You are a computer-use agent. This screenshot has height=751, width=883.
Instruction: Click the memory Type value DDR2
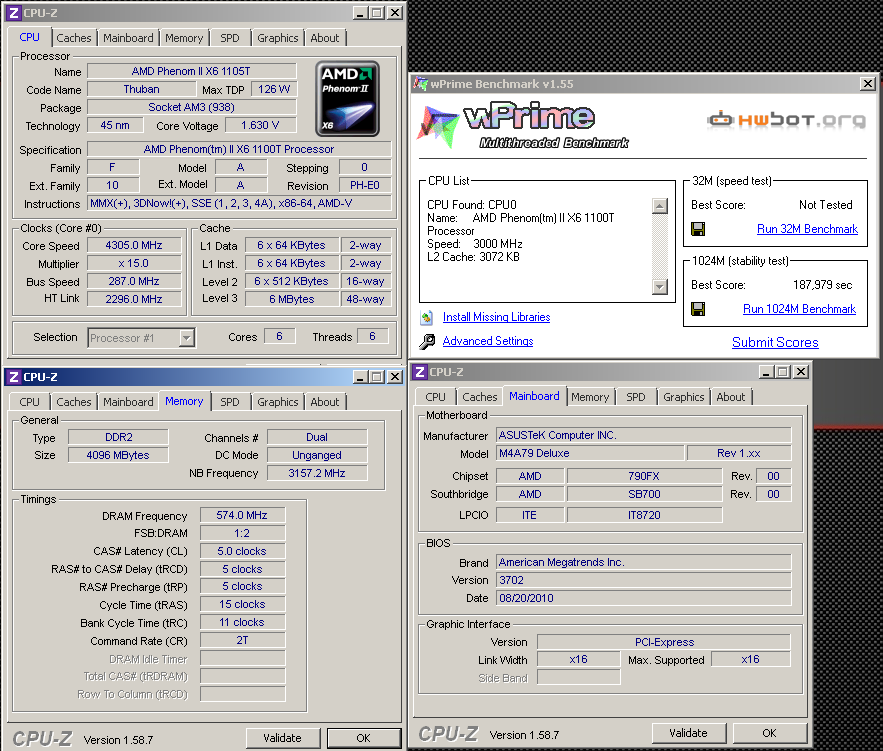pyautogui.click(x=118, y=437)
